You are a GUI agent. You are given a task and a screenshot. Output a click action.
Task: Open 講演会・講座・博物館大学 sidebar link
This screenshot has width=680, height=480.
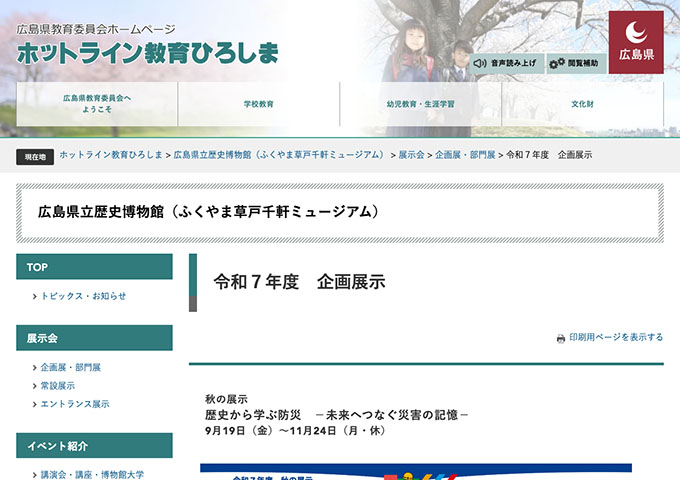click(92, 475)
